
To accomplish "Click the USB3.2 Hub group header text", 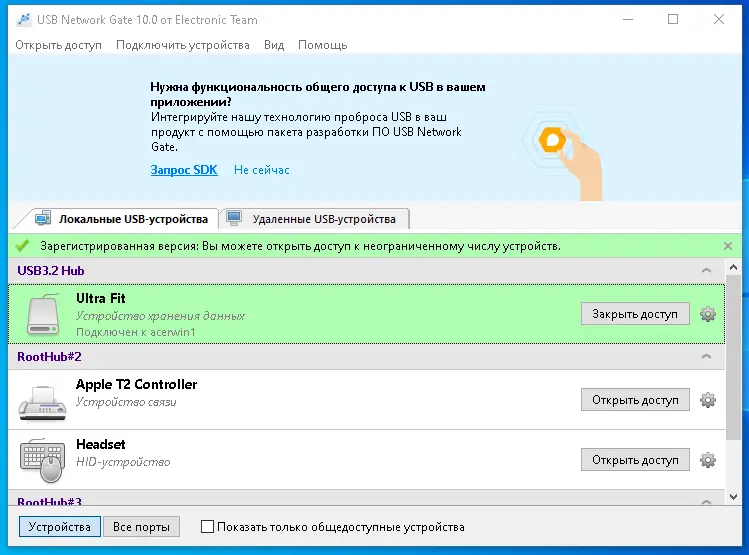I will tap(51, 271).
